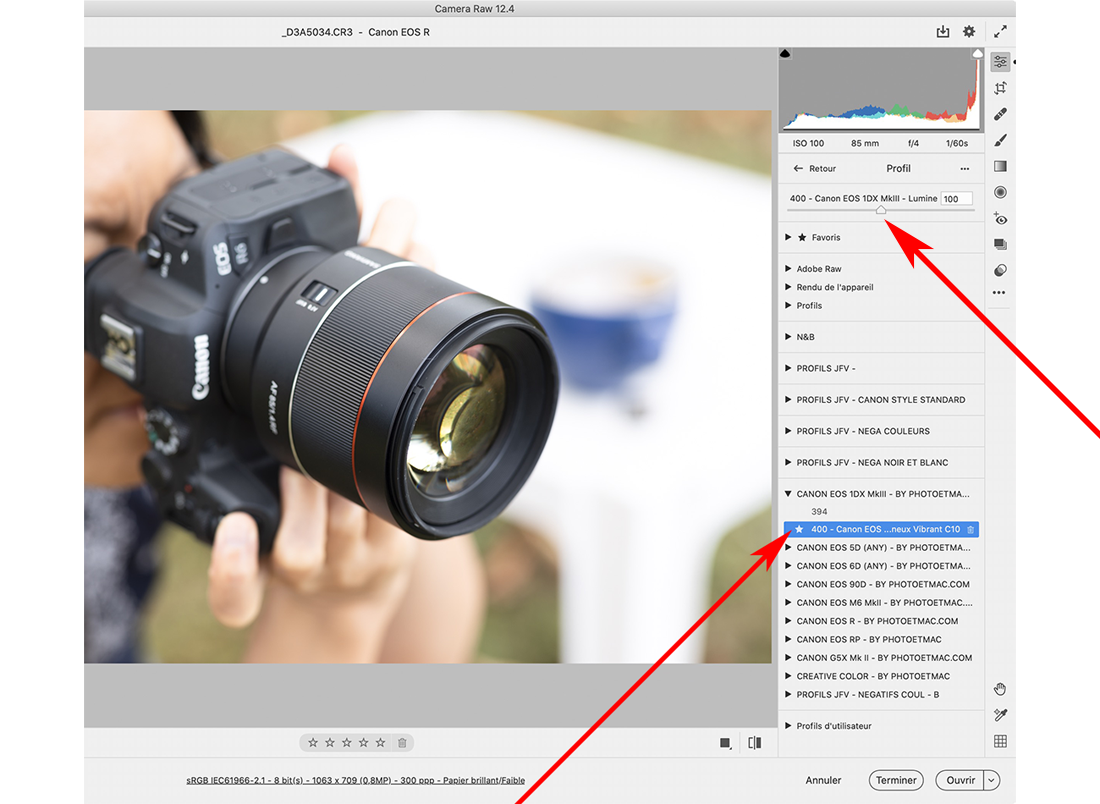Select the Radial Filter tool

coord(1000,192)
